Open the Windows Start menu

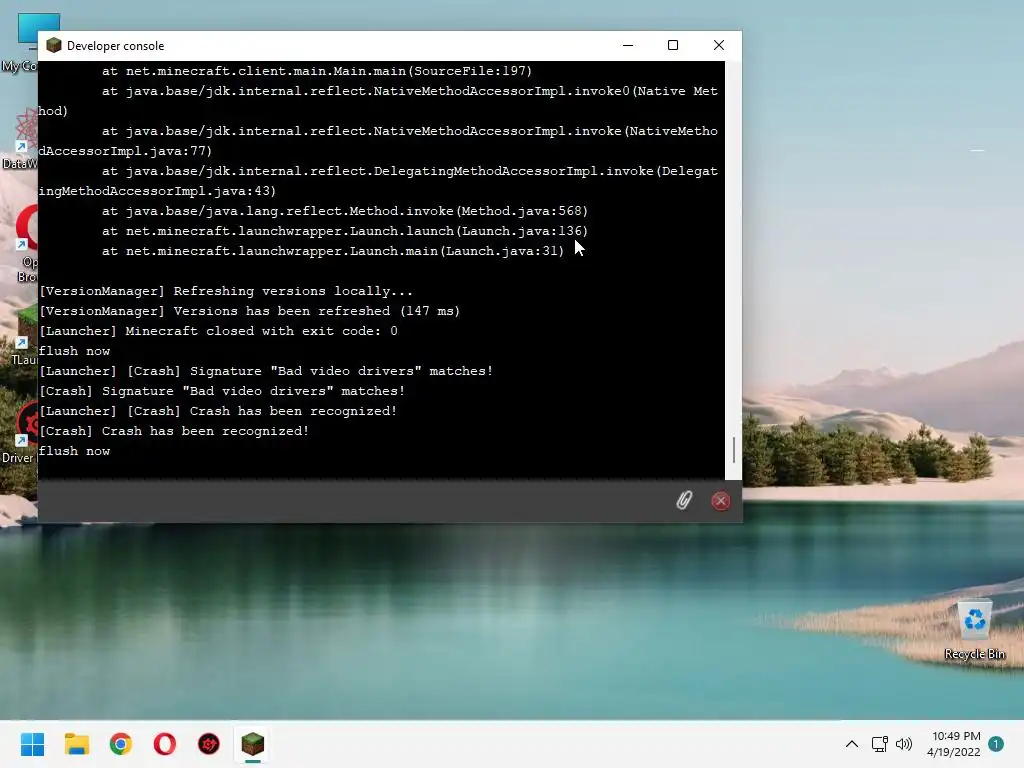click(33, 744)
